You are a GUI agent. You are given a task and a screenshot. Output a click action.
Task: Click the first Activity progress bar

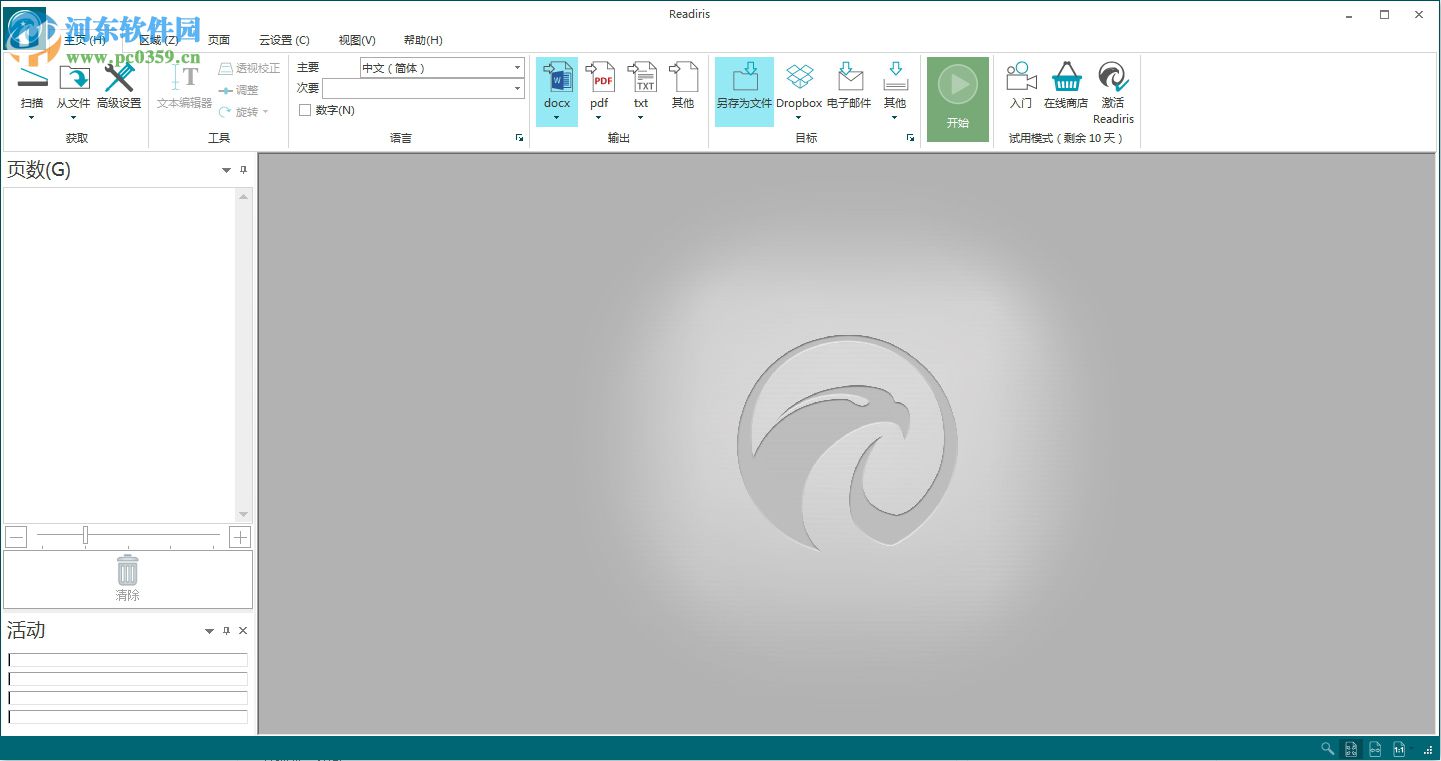(128, 660)
